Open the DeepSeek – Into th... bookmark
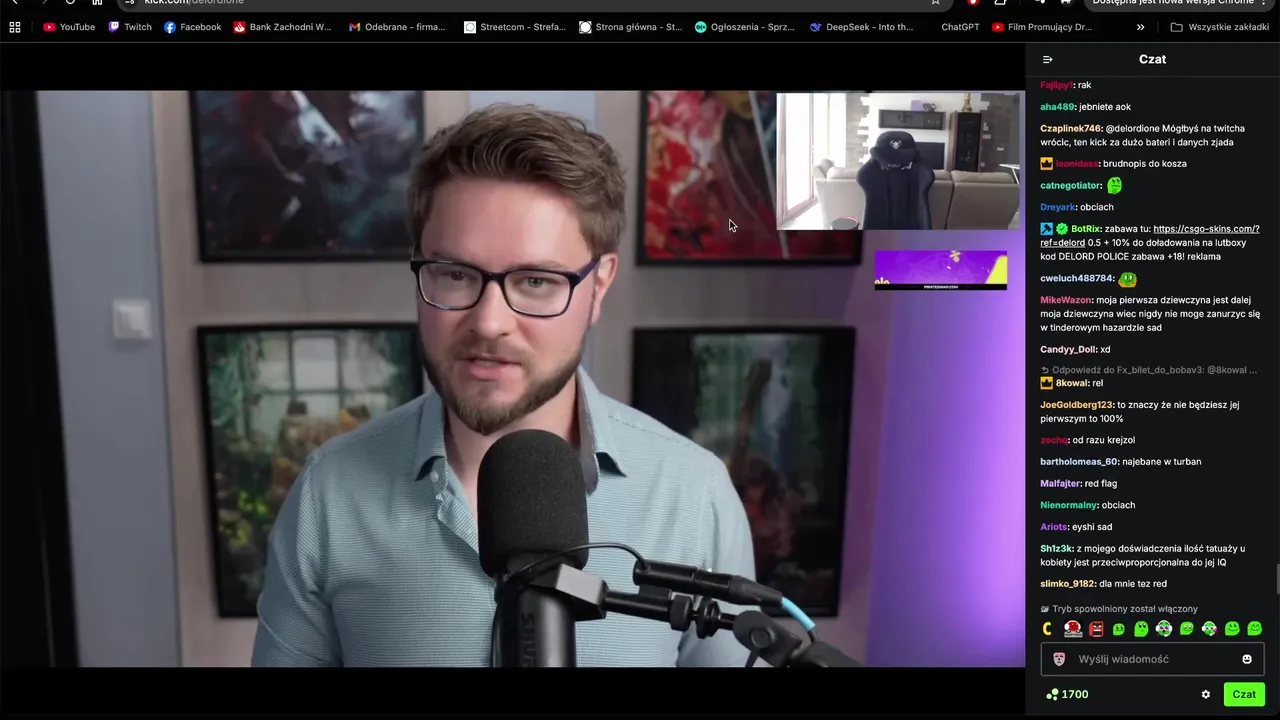 coord(861,27)
